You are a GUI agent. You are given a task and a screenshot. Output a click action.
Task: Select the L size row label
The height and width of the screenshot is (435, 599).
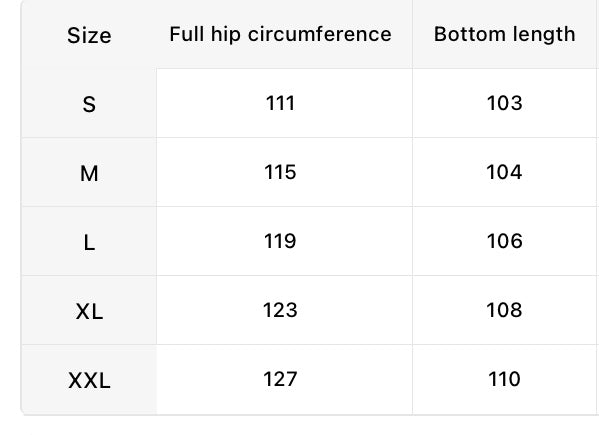click(x=89, y=243)
